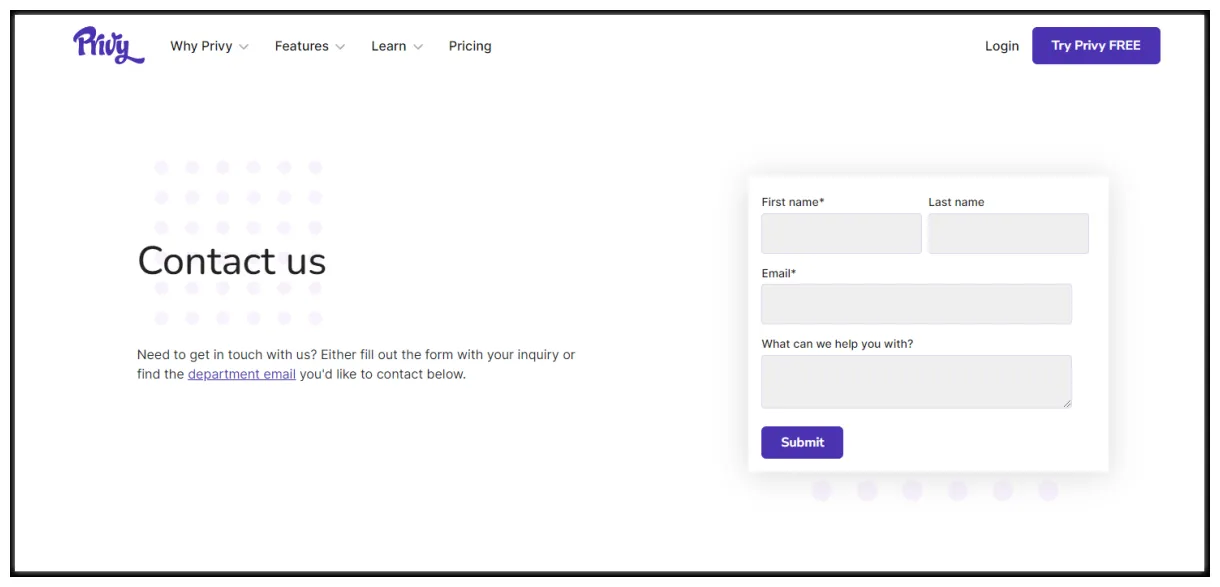Click the Last name input field
Screen dimensions: 1220x587
1007,233
